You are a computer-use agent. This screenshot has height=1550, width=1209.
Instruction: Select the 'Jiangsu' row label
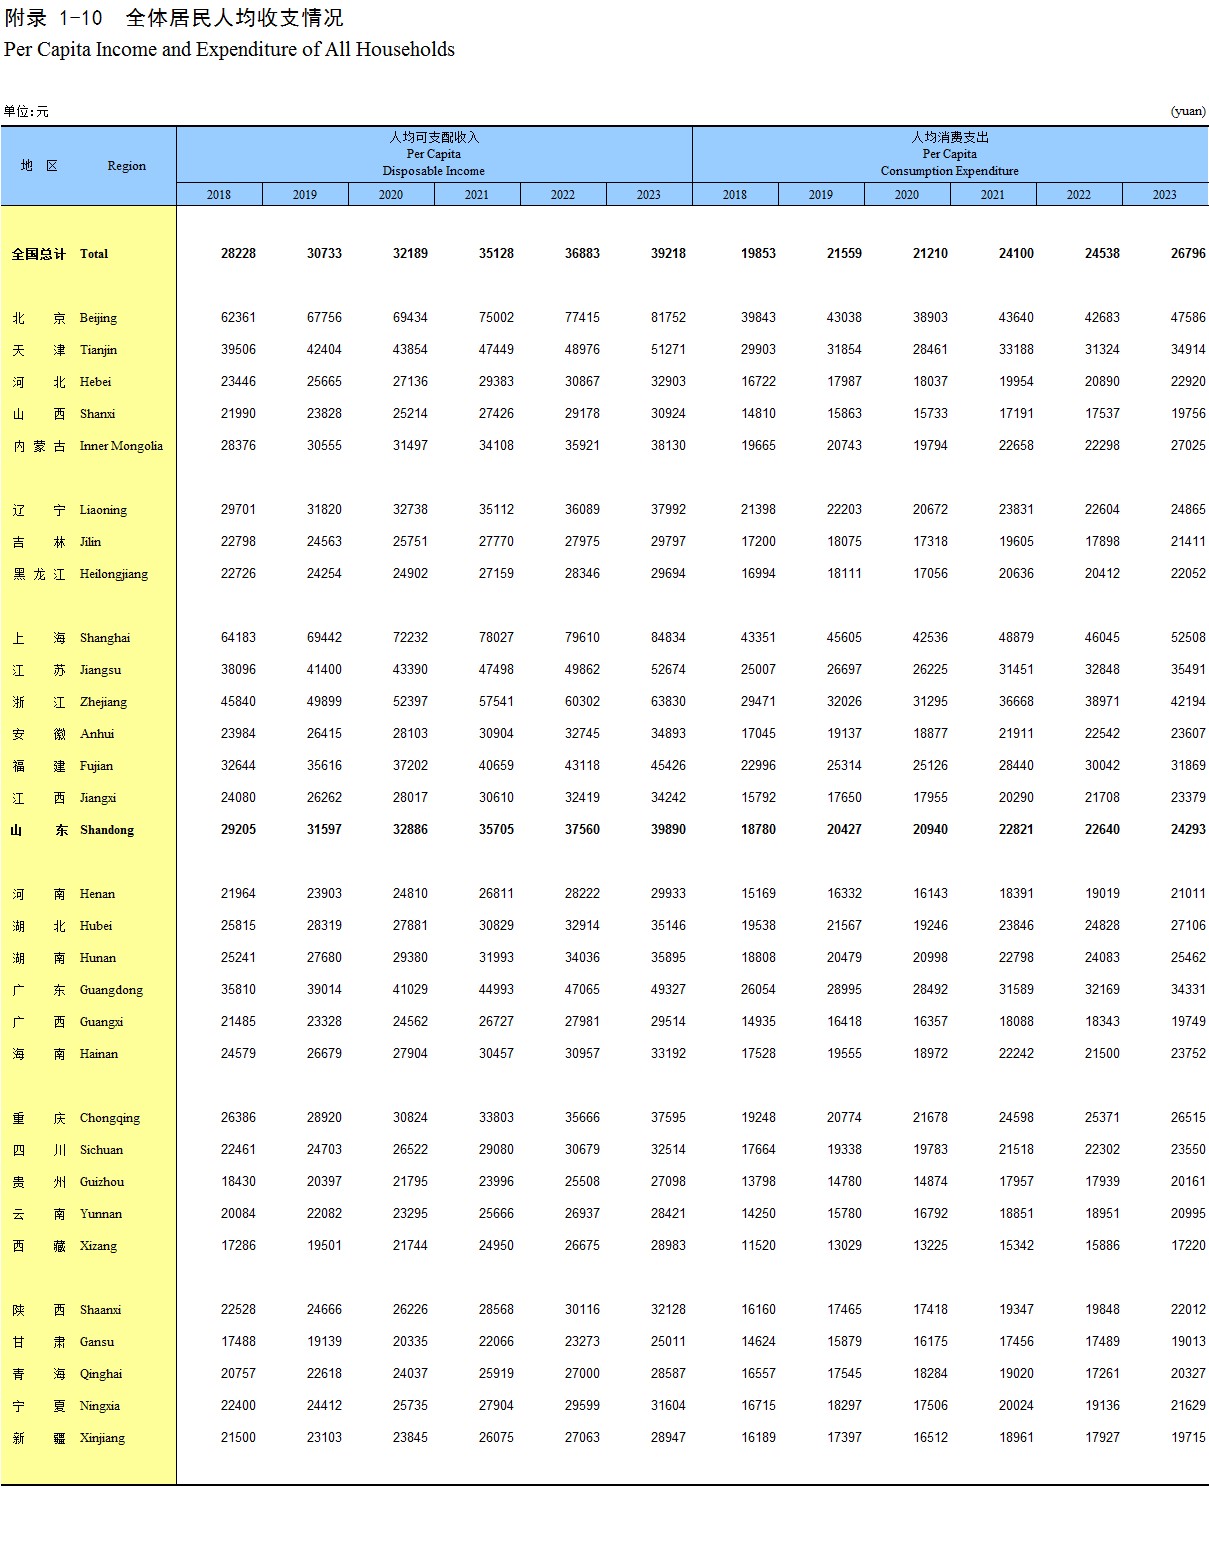tap(100, 670)
